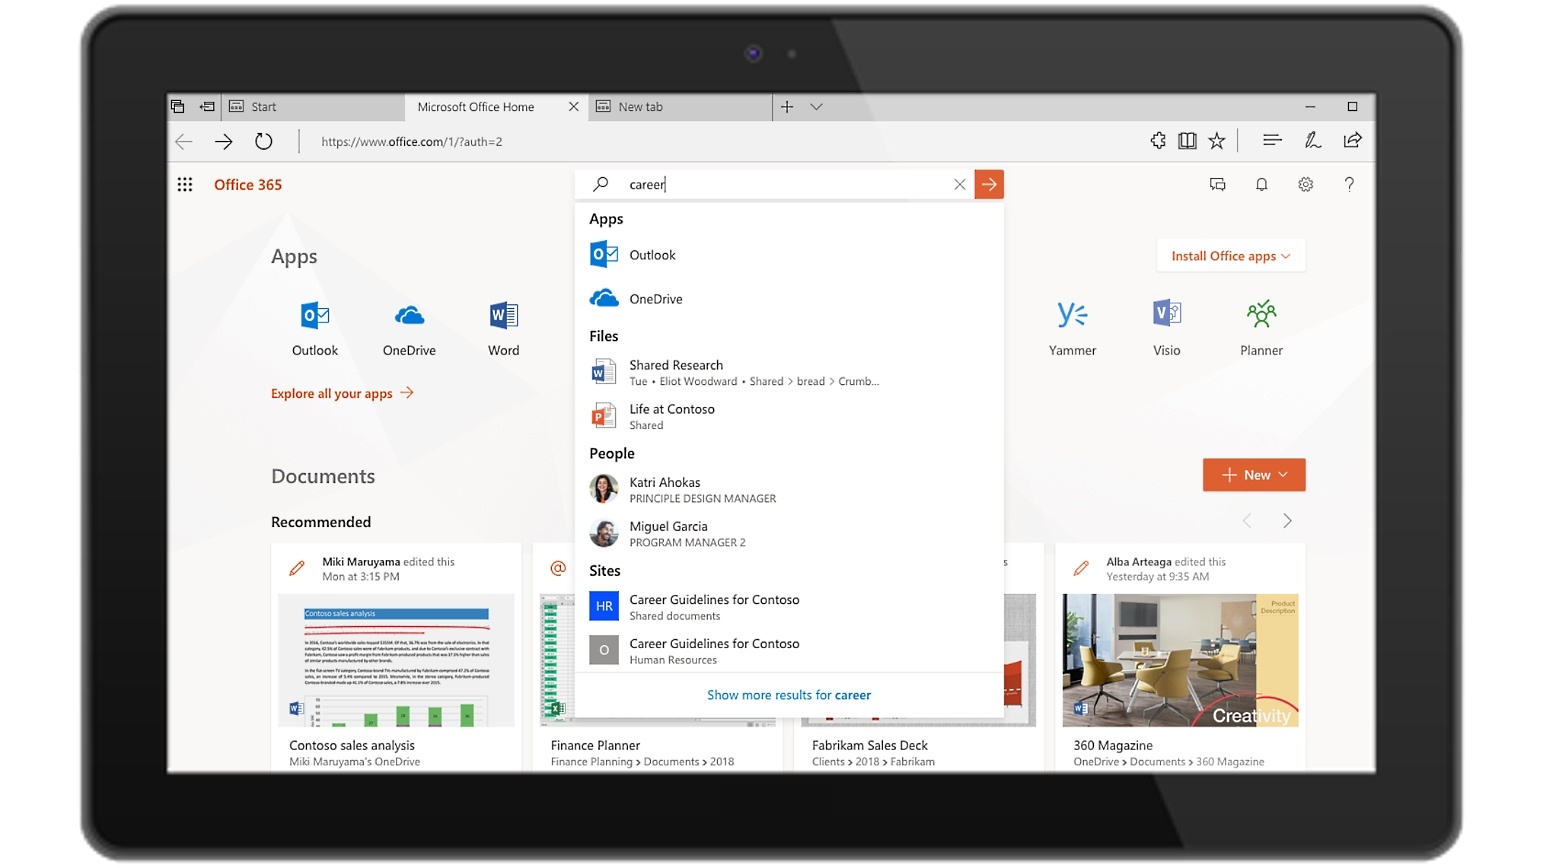
Task: Open the New document dropdown button
Action: click(x=1254, y=475)
